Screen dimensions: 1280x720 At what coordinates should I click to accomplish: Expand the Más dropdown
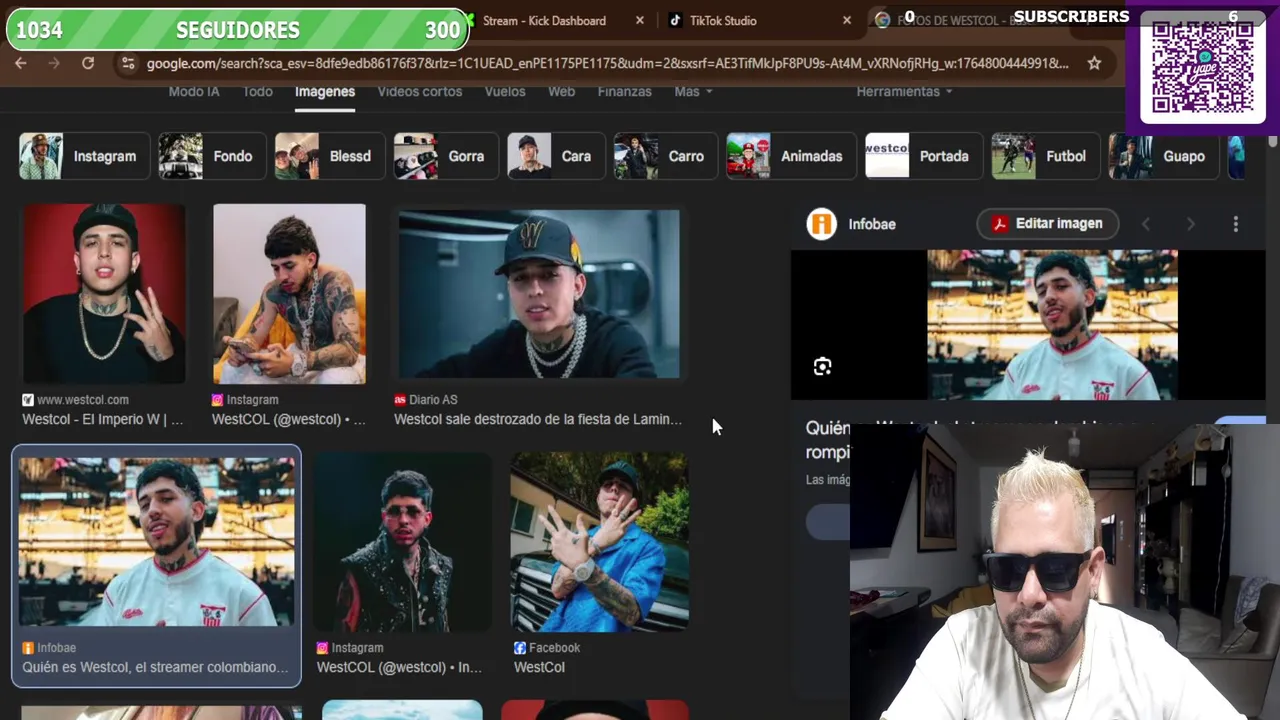(693, 91)
